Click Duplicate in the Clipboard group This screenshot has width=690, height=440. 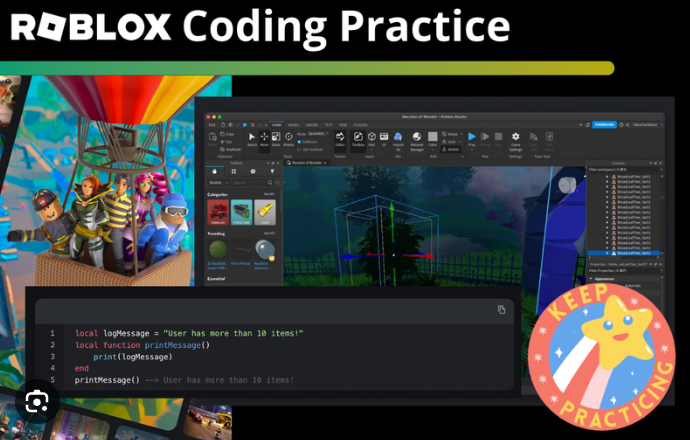231,150
